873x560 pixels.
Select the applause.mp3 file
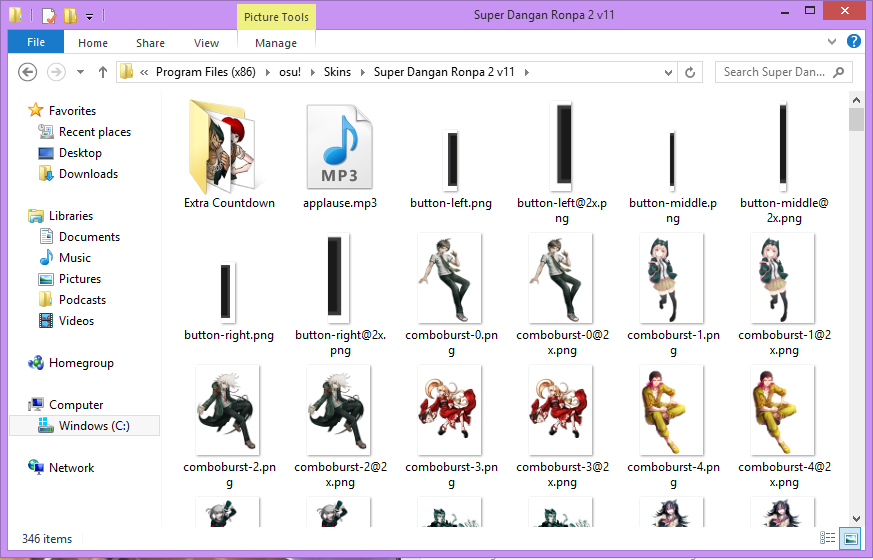340,156
